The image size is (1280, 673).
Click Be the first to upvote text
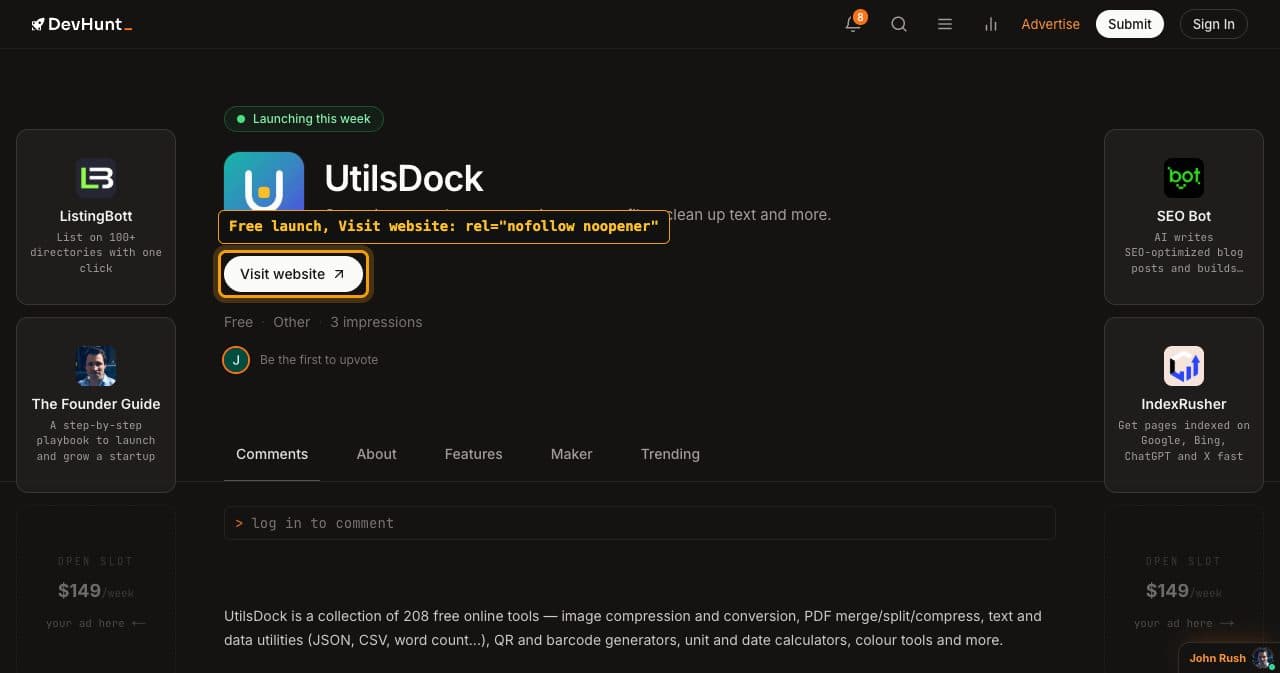pyautogui.click(x=319, y=360)
